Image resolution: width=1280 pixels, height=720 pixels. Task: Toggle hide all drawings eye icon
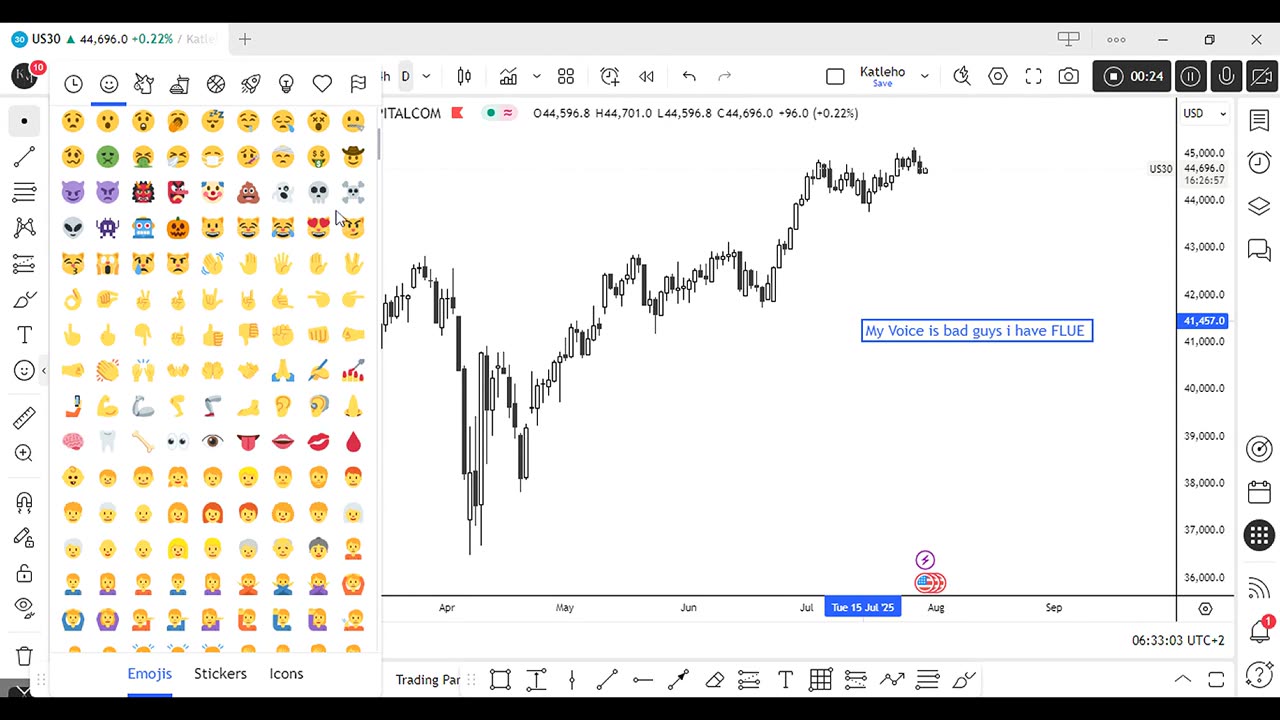24,607
